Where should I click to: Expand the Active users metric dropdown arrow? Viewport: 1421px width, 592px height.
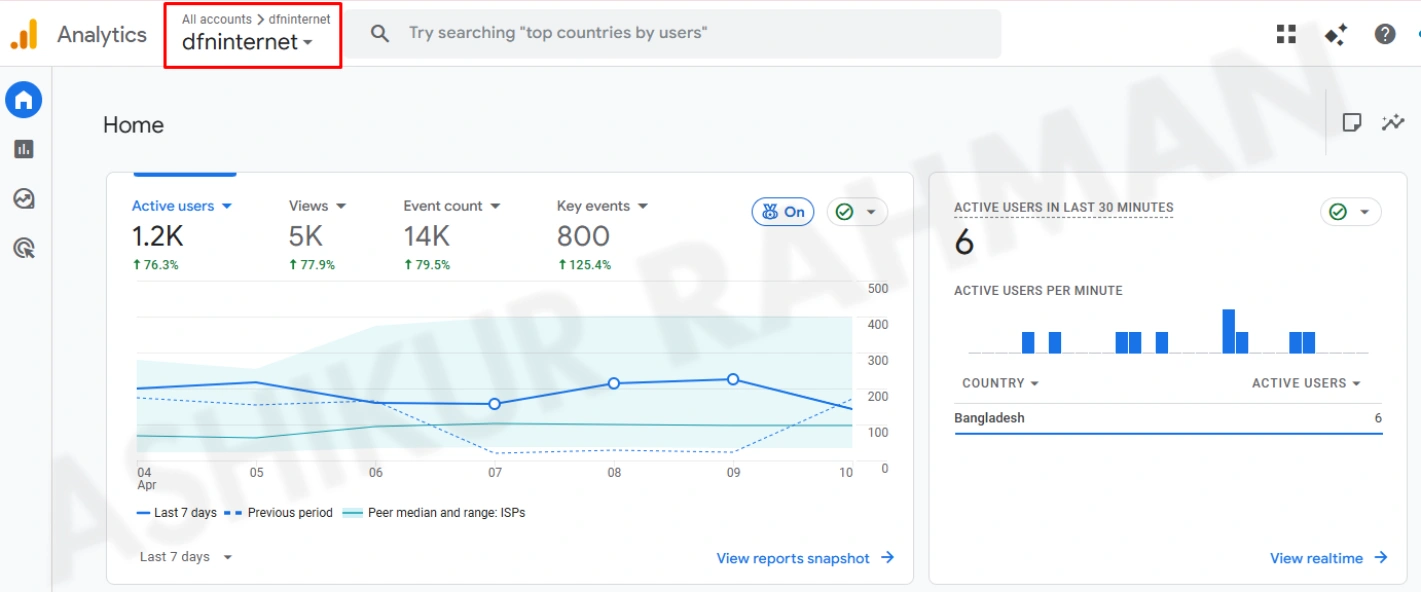(x=227, y=206)
